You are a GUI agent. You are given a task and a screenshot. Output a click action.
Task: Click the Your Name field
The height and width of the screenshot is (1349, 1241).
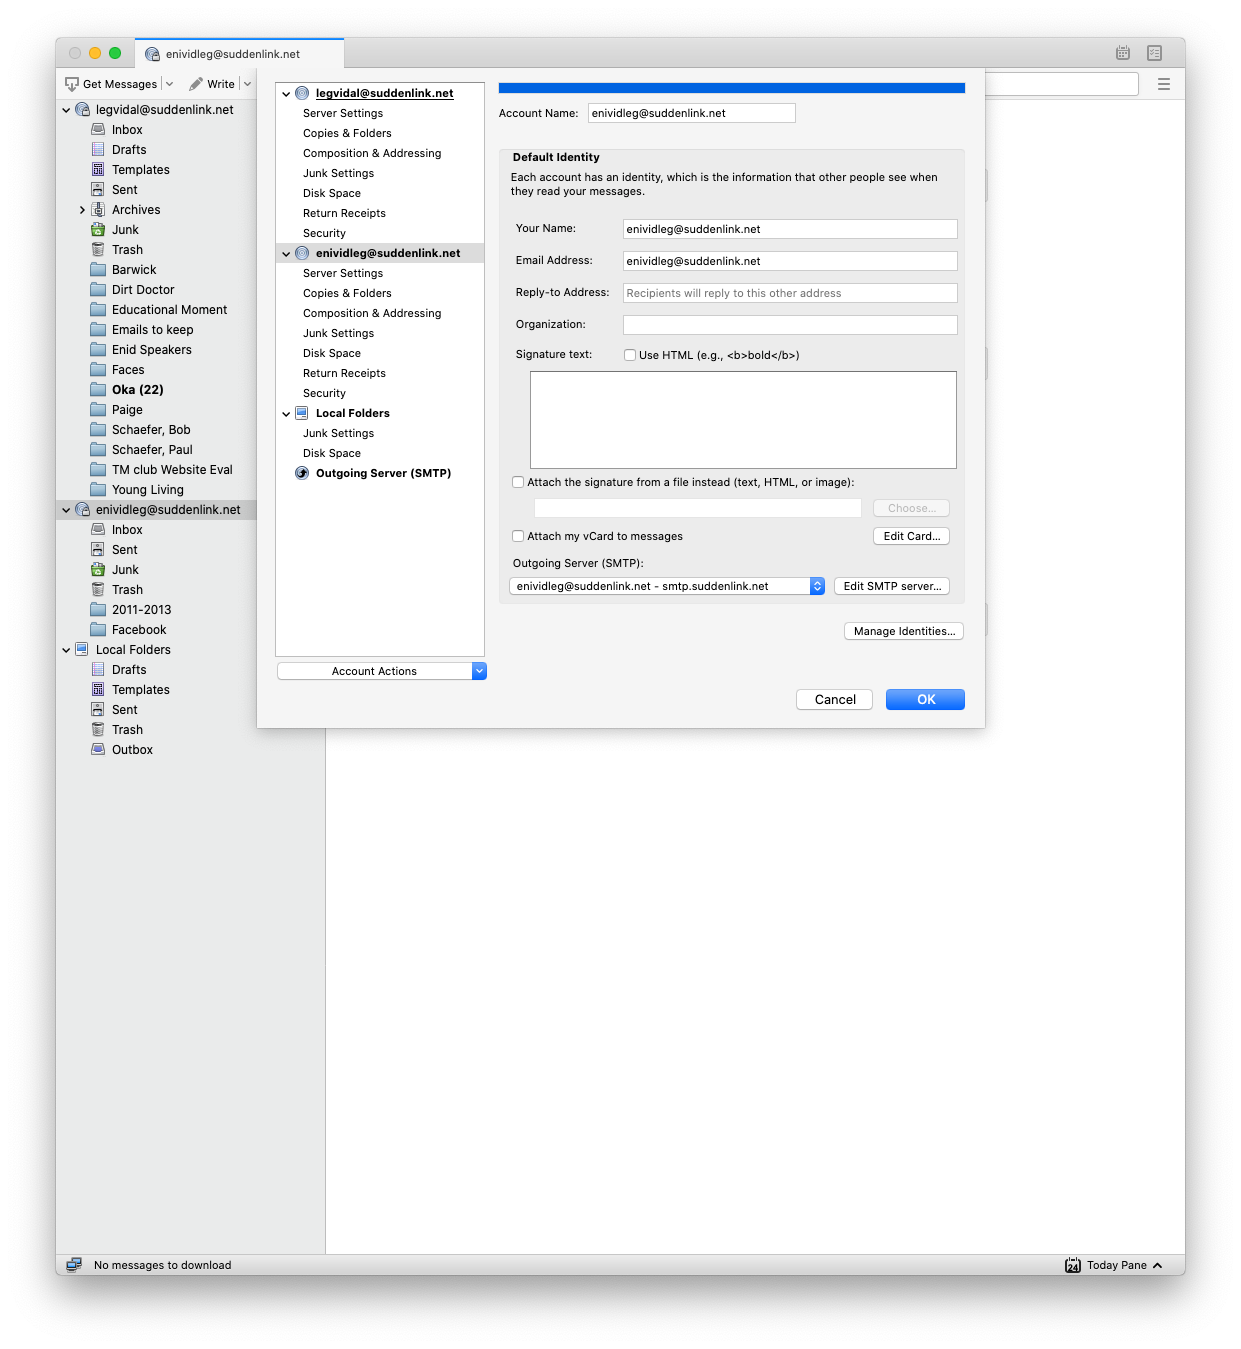point(790,229)
